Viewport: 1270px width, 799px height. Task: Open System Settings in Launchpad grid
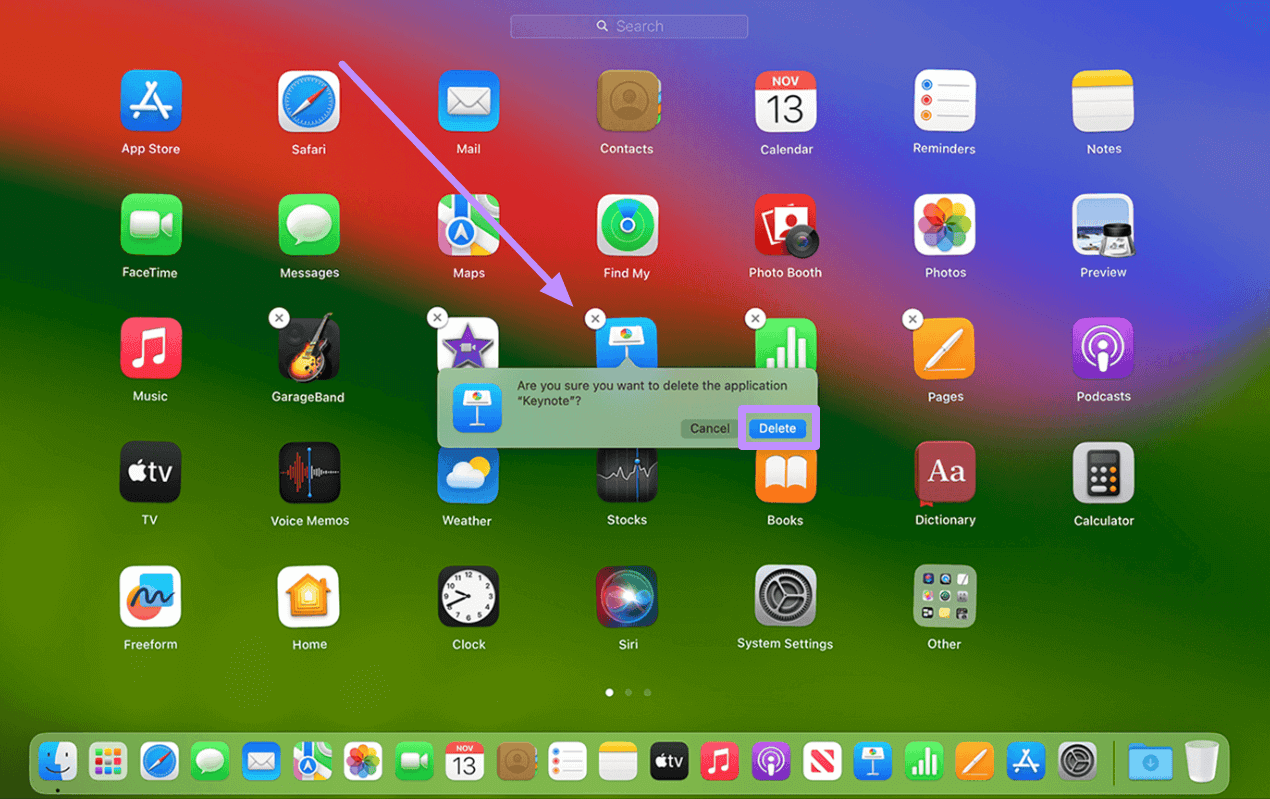tap(786, 596)
